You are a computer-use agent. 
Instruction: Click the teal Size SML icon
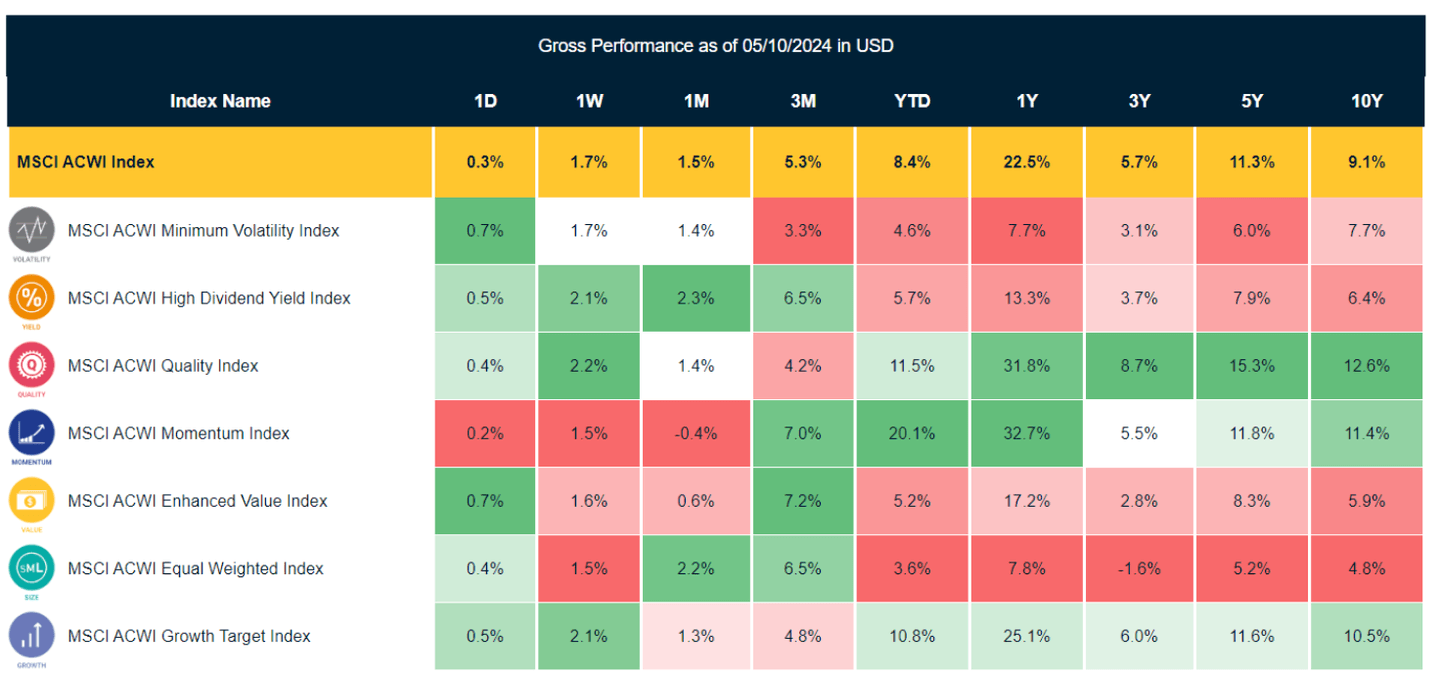31,568
